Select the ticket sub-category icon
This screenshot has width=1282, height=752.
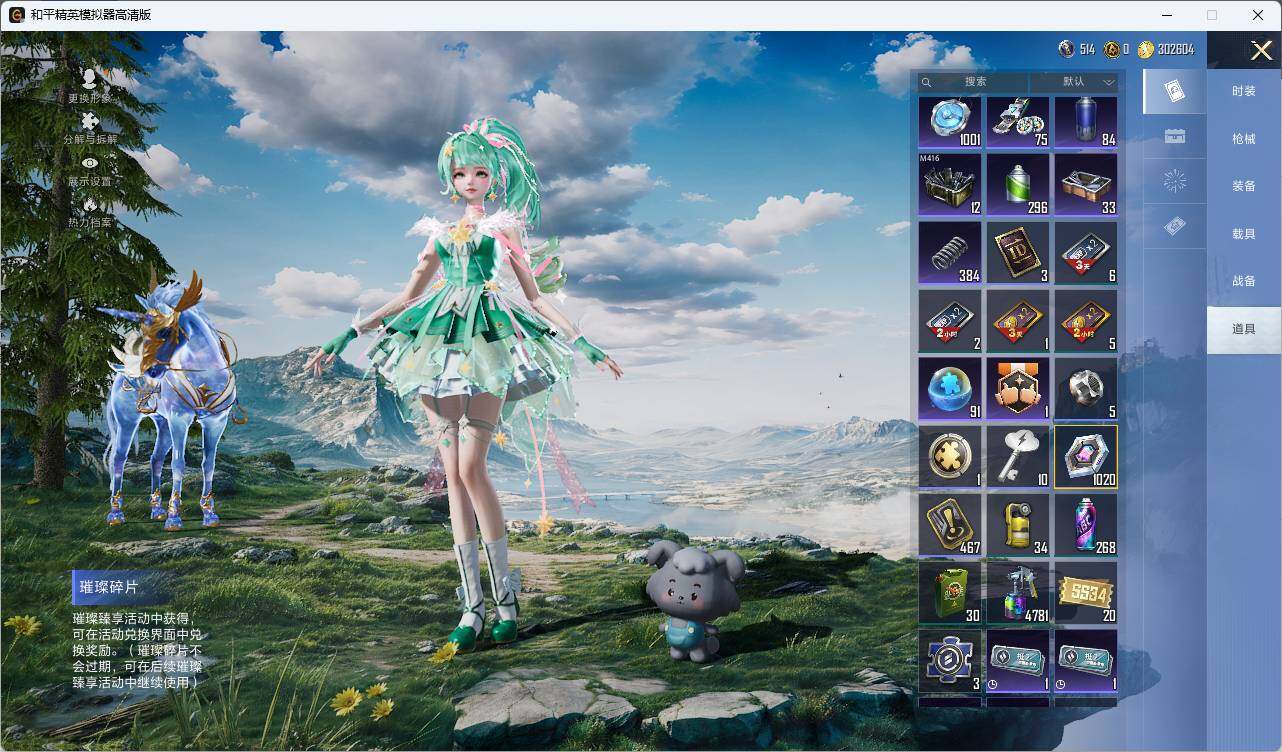(x=1175, y=227)
